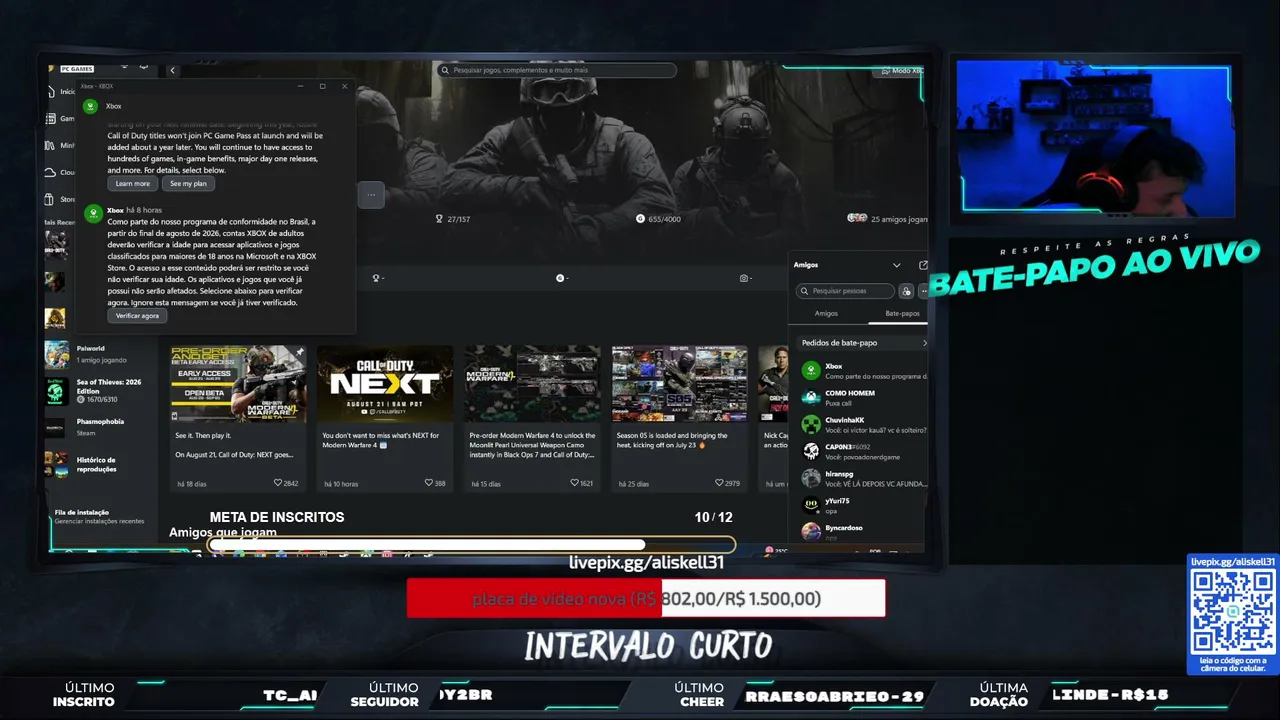Click the Learn more button
Image resolution: width=1280 pixels, height=720 pixels.
coord(133,184)
